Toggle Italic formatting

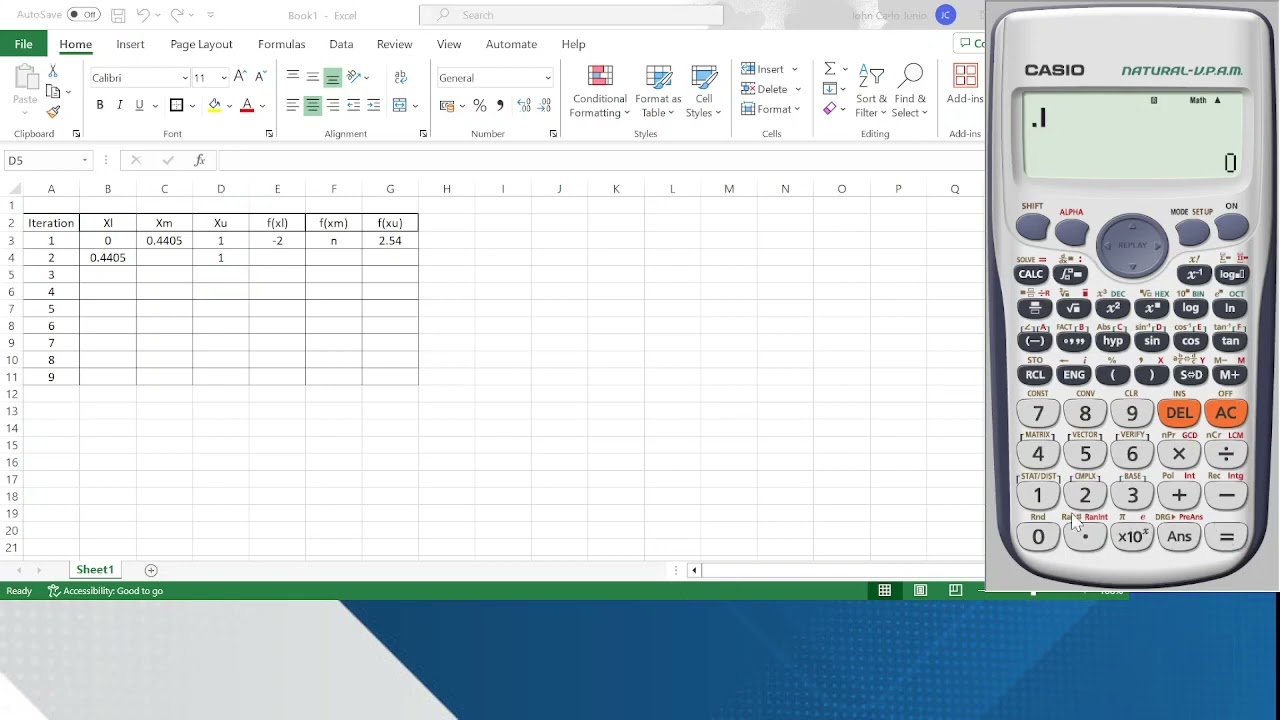click(120, 105)
